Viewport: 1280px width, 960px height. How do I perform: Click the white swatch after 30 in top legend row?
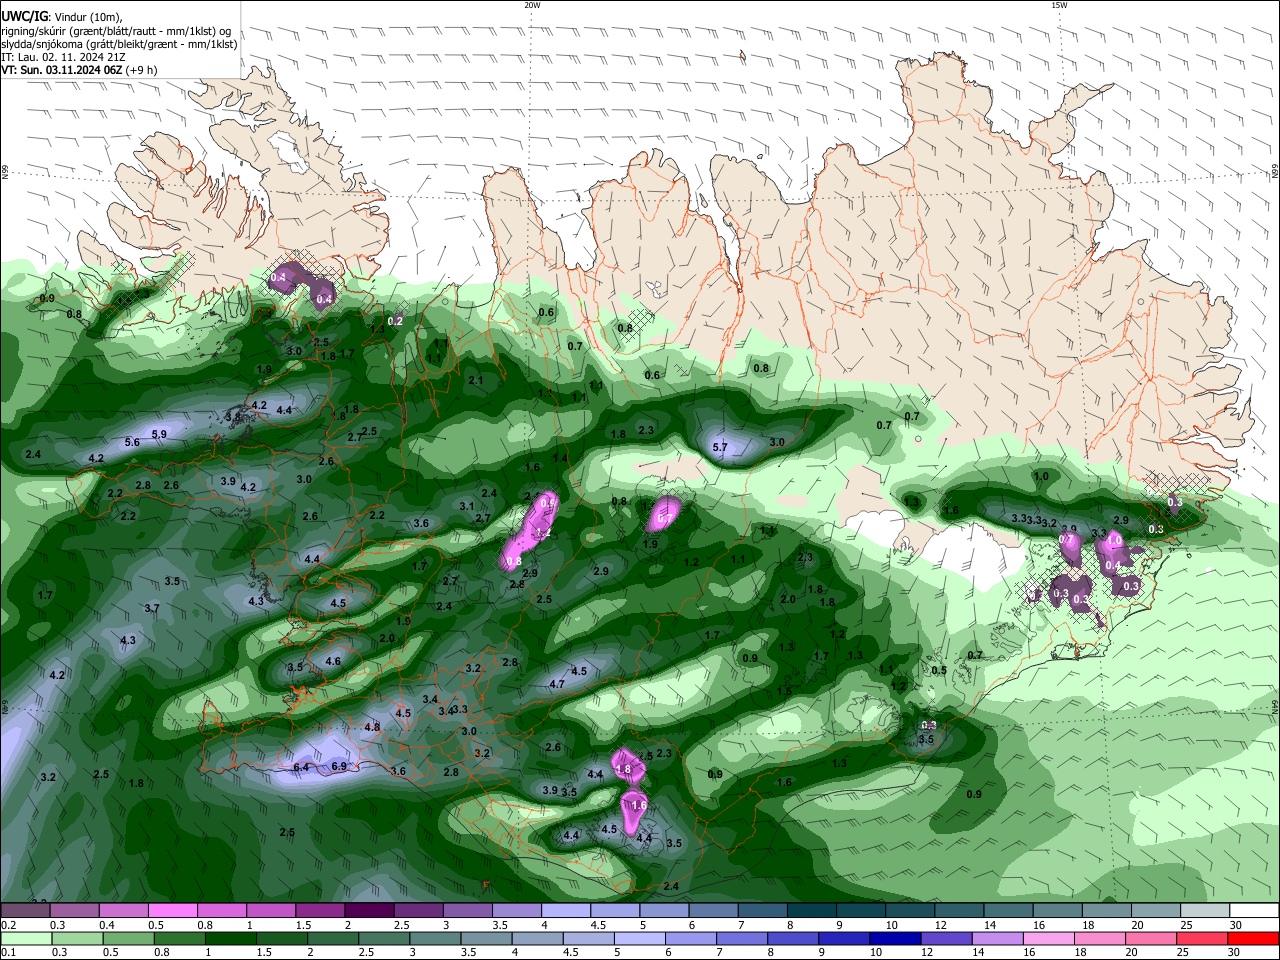coord(1254,910)
